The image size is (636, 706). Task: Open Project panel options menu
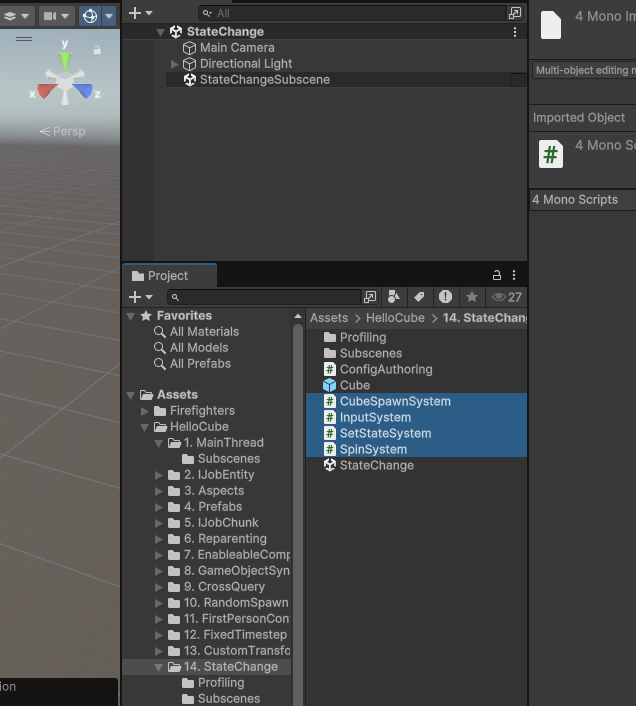tap(514, 275)
